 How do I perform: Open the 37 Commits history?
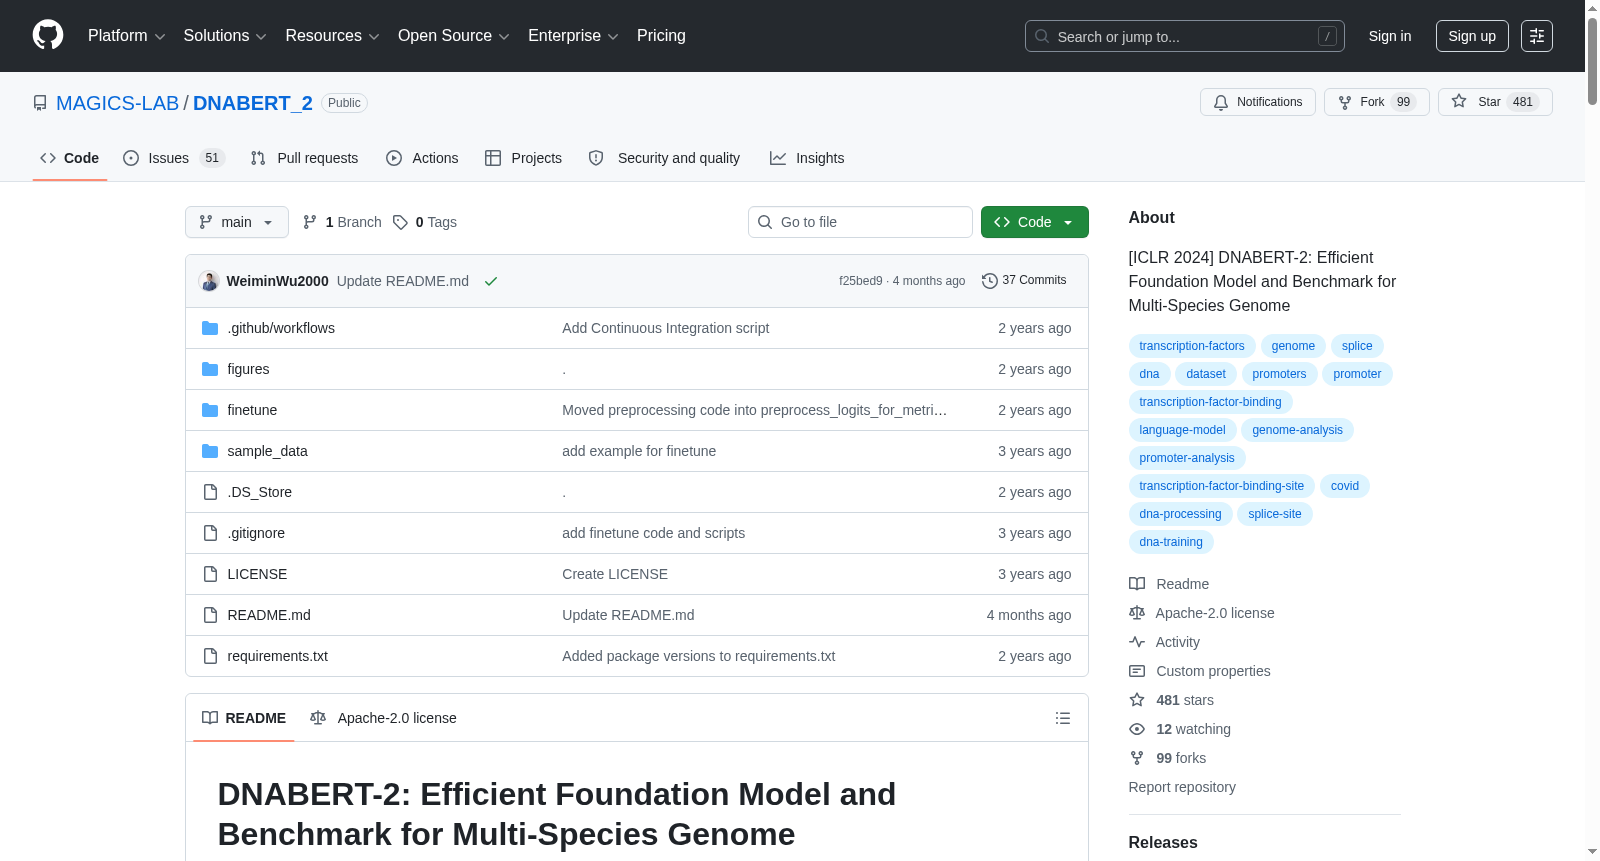(x=1024, y=281)
